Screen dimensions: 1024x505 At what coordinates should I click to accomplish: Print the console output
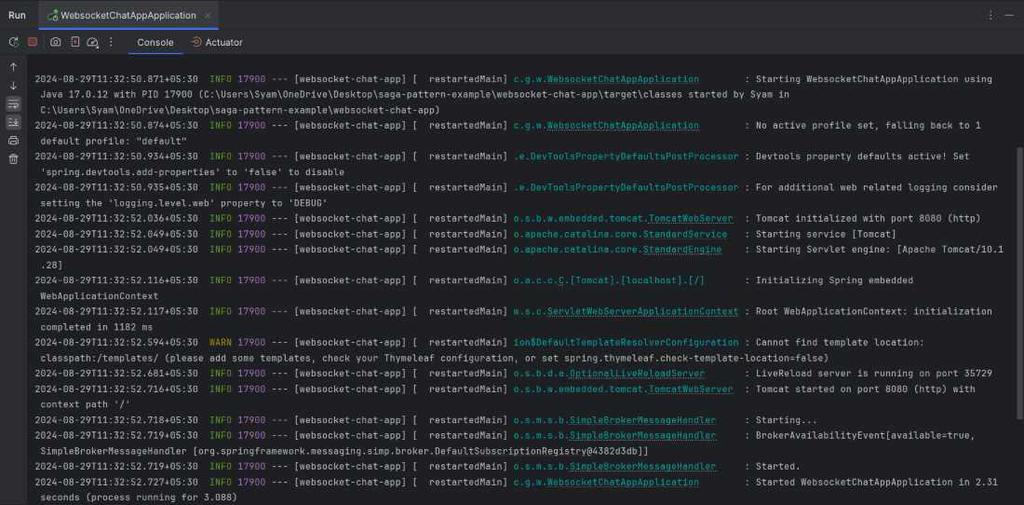[x=13, y=140]
